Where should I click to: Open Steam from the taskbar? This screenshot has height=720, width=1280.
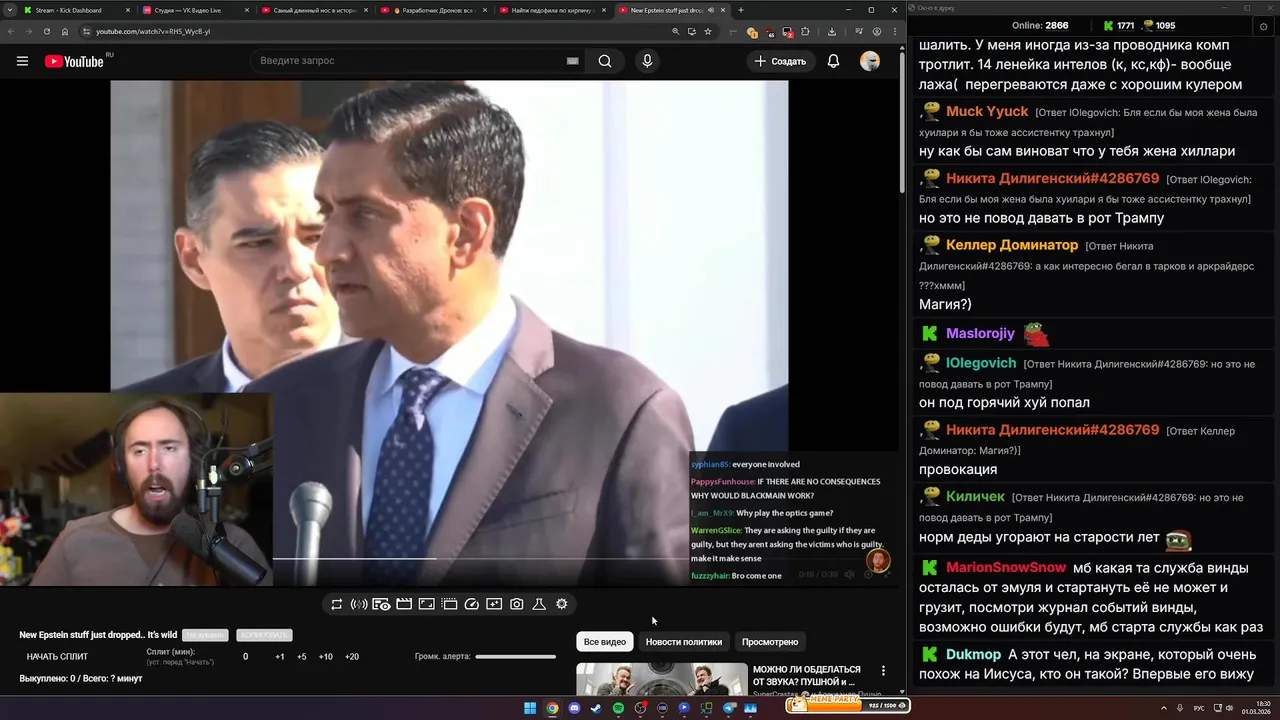click(596, 708)
